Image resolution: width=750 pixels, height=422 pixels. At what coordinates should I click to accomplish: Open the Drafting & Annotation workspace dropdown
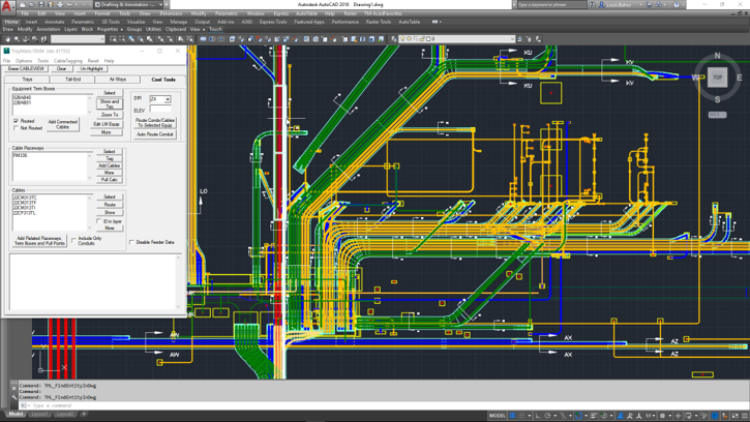[x=130, y=5]
